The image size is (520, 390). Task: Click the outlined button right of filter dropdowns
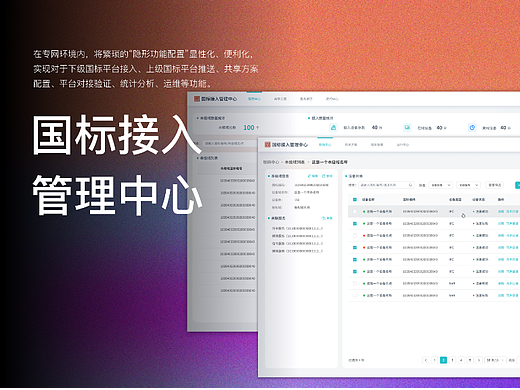point(495,185)
